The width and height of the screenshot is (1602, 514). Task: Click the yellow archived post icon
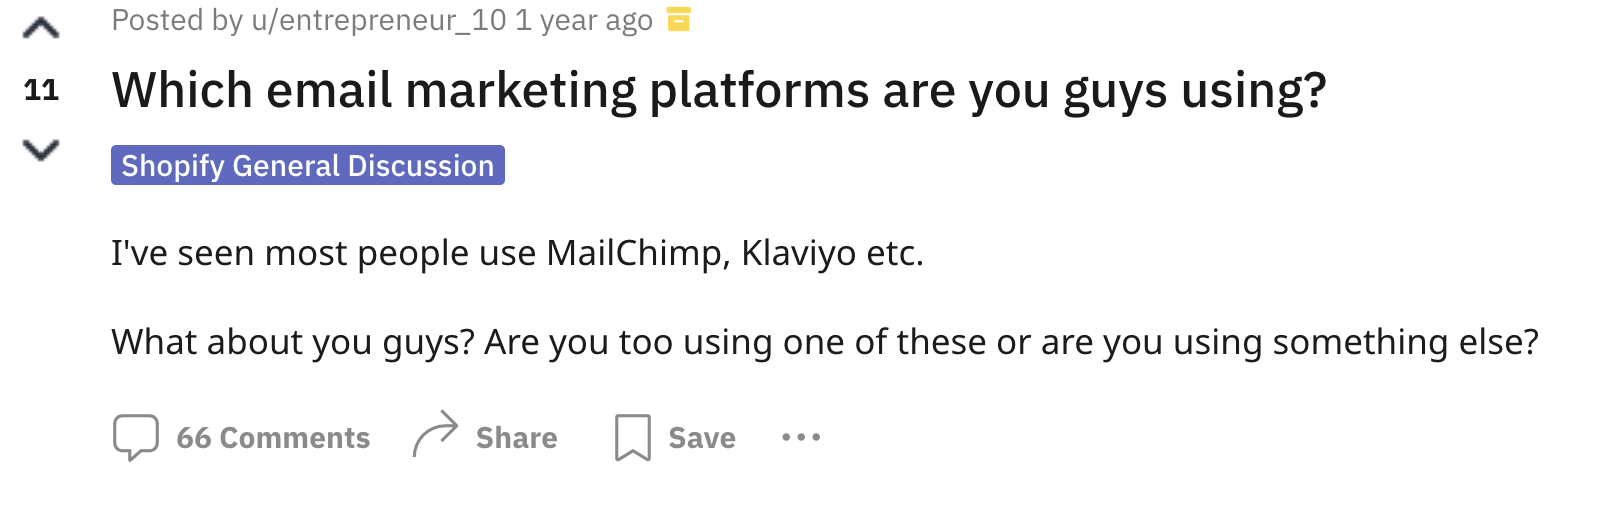[679, 19]
